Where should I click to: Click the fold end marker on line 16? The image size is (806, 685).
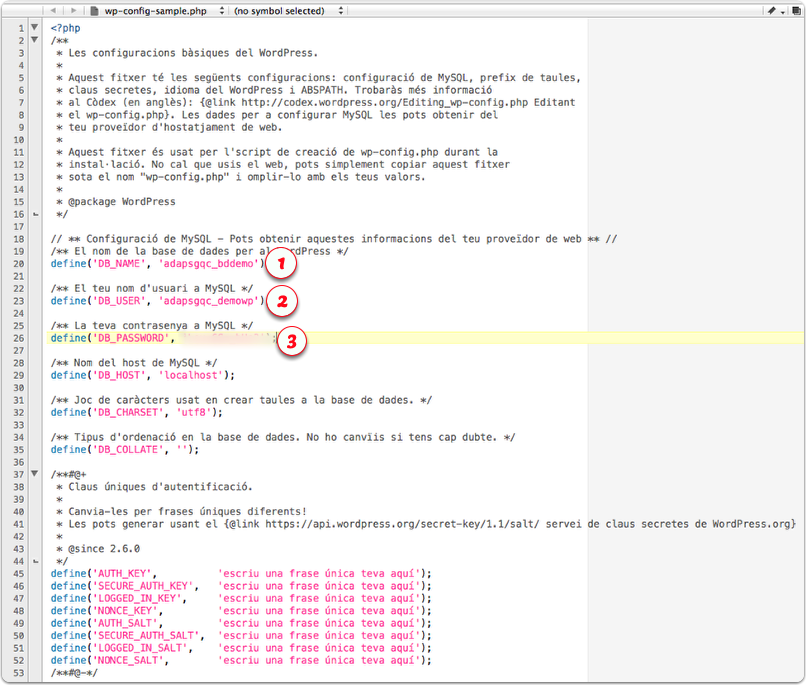tap(35, 214)
